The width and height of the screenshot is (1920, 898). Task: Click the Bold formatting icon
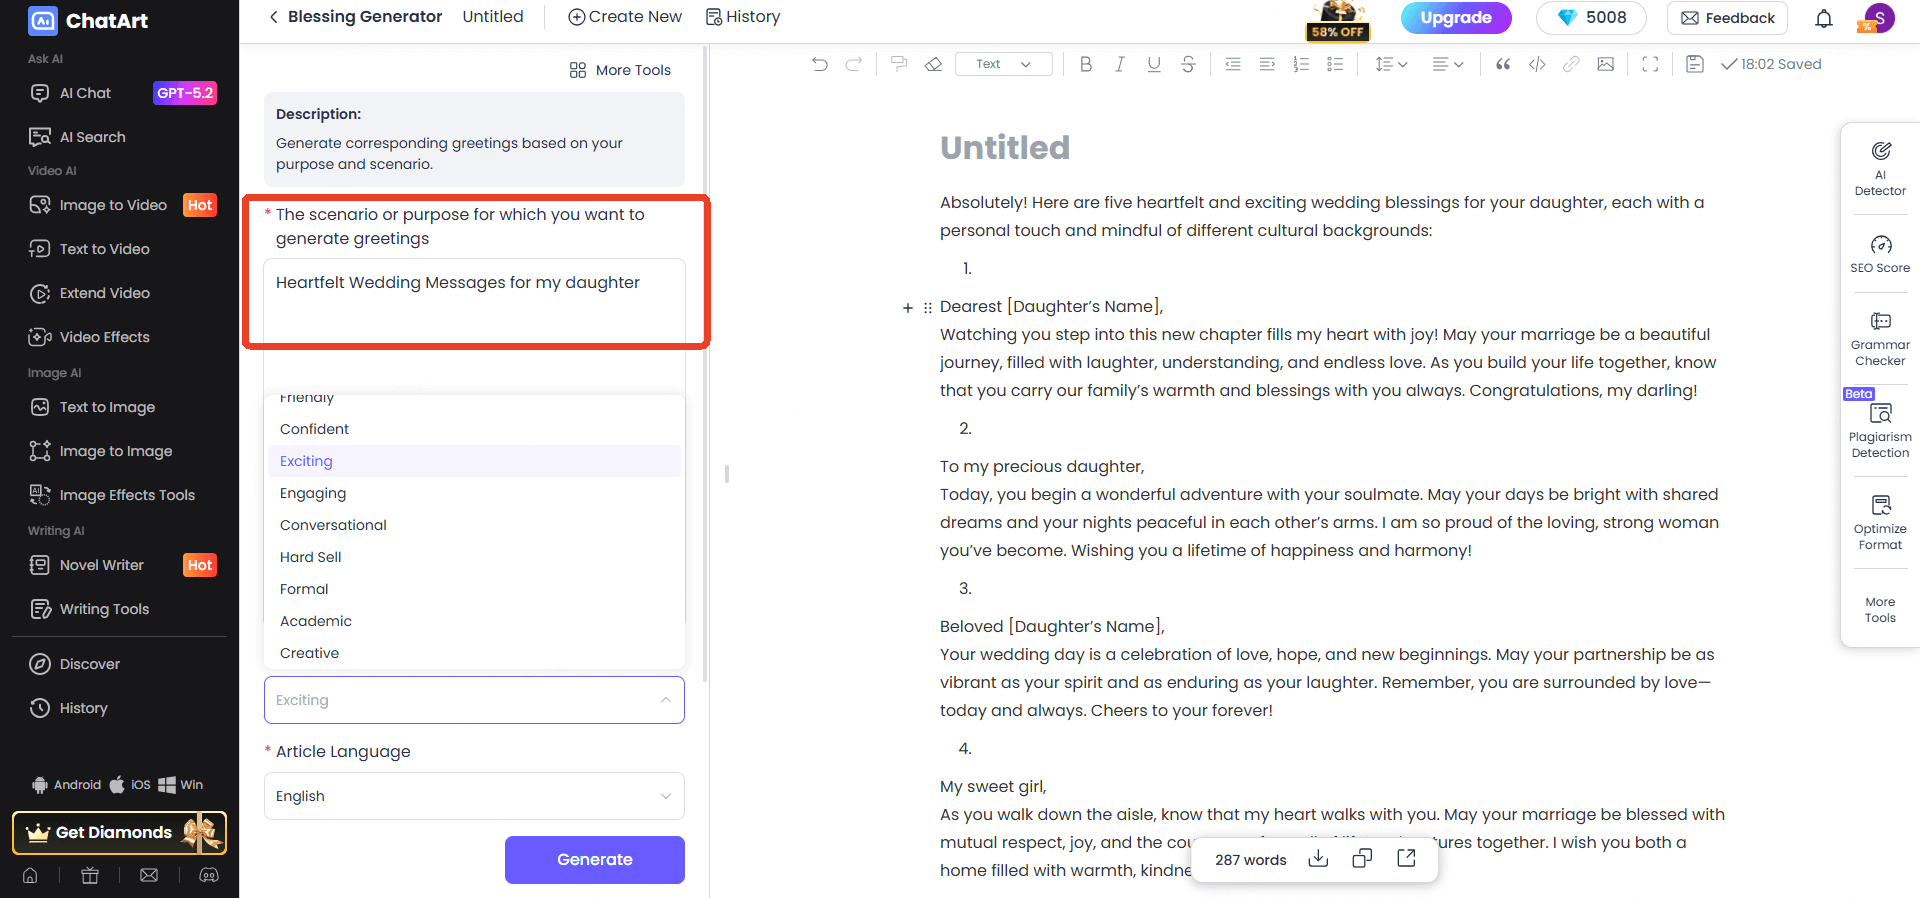click(x=1086, y=64)
